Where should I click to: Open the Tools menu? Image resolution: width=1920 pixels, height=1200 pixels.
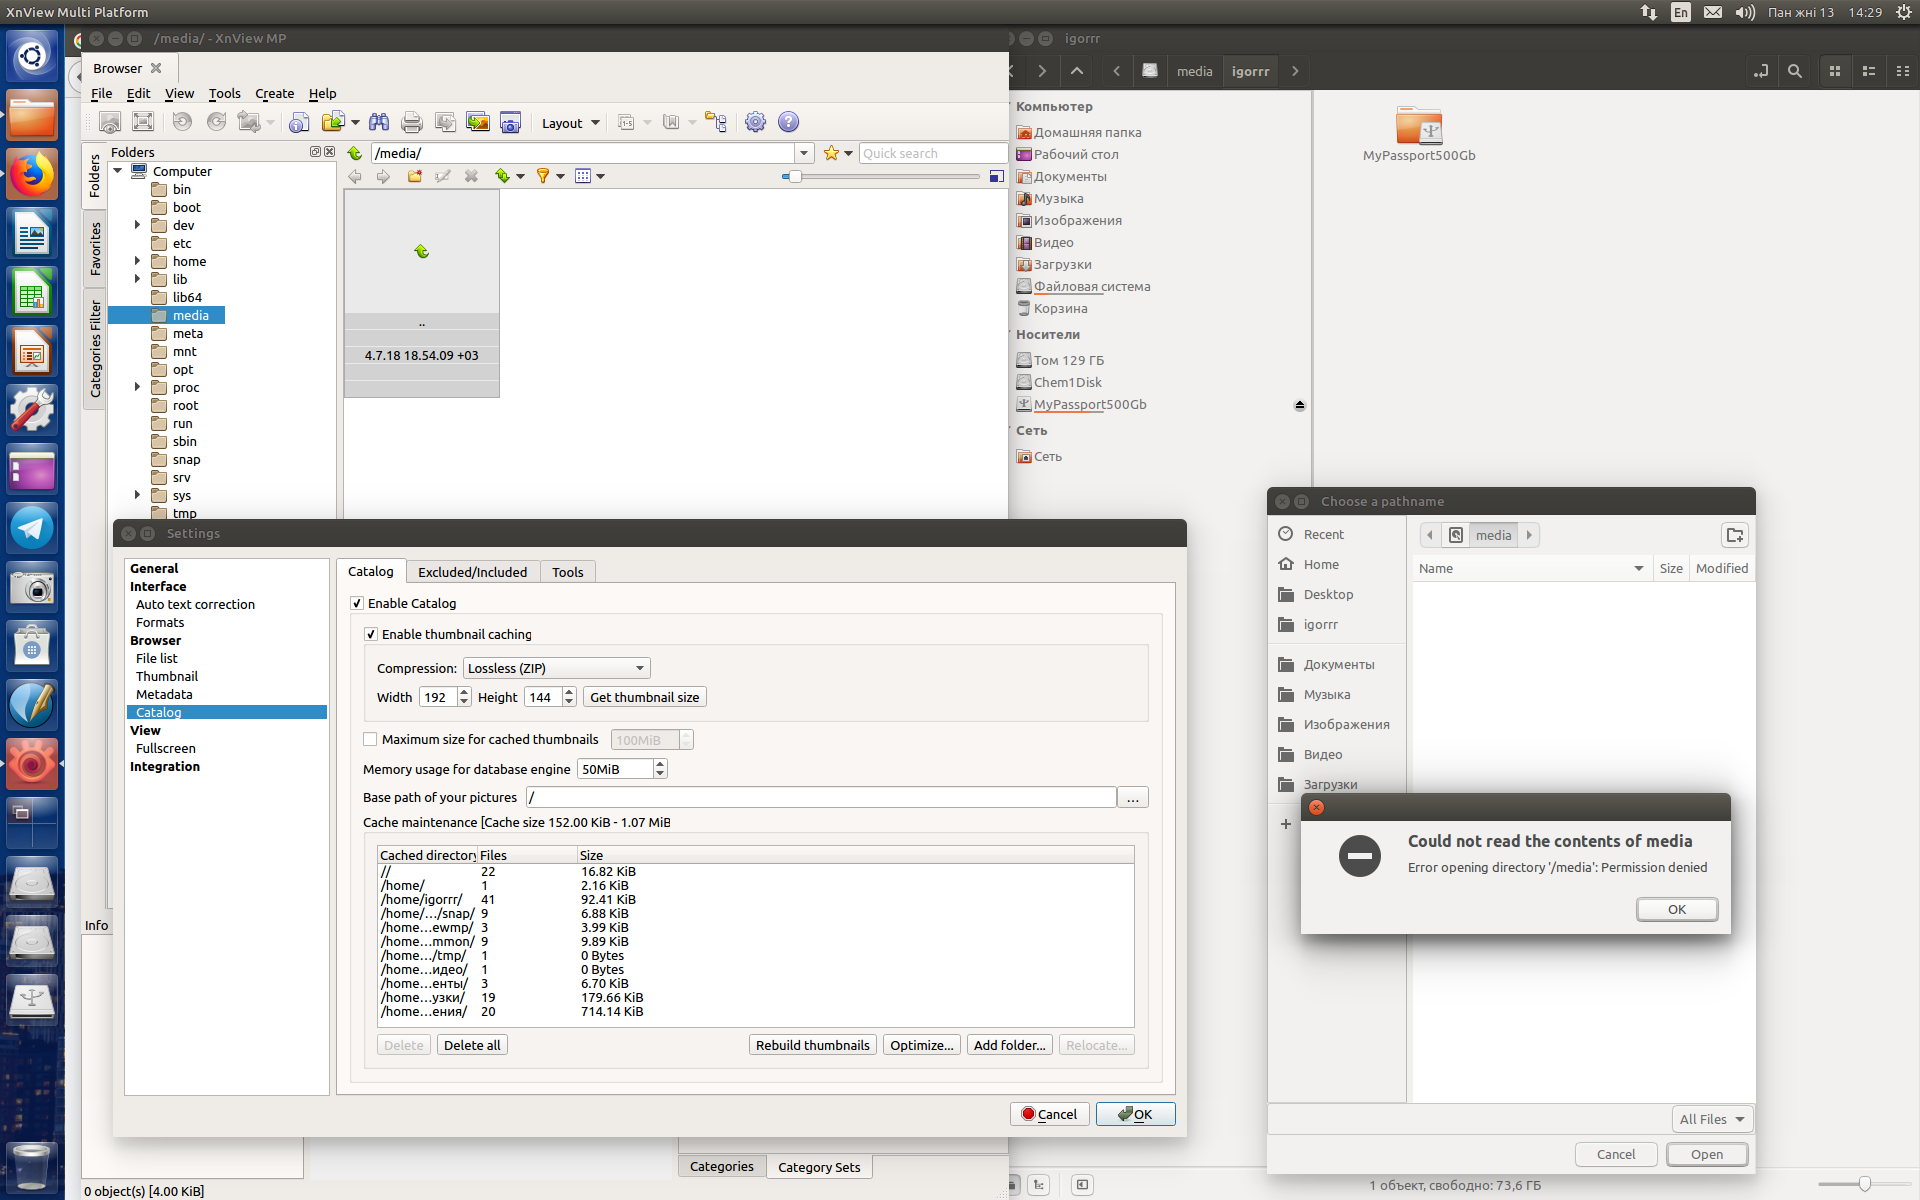tap(224, 93)
